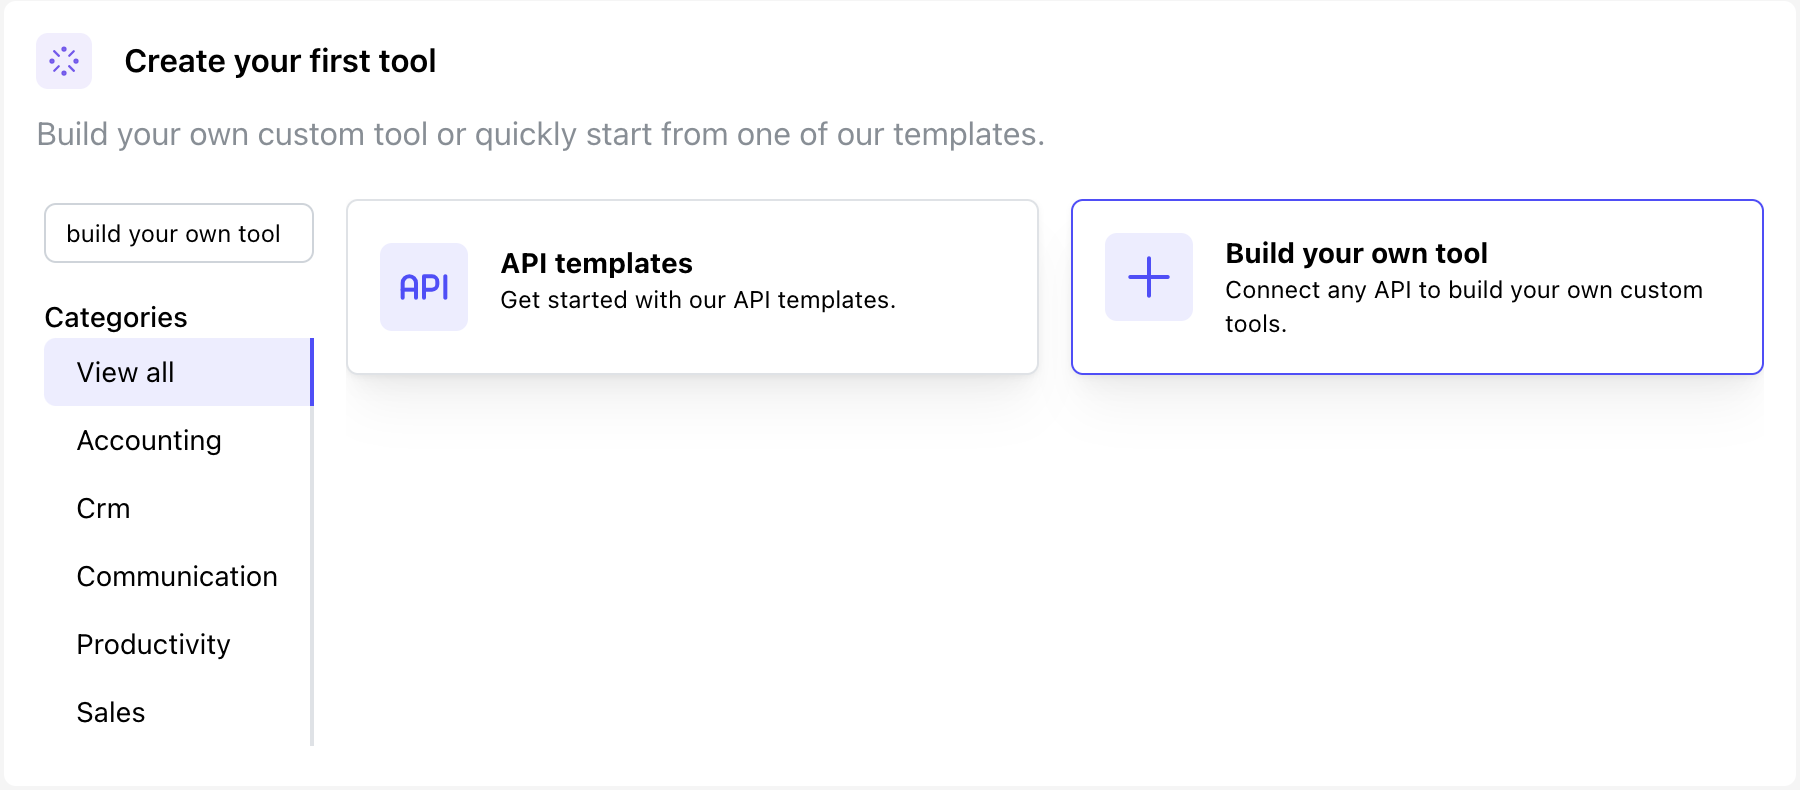Select the View all category
1800x790 pixels.
click(x=126, y=372)
